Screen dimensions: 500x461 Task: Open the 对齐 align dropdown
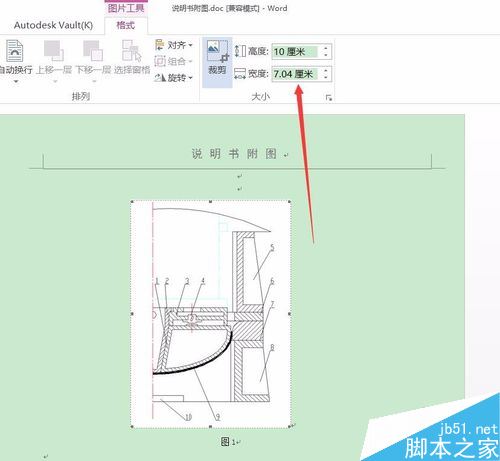coord(174,45)
